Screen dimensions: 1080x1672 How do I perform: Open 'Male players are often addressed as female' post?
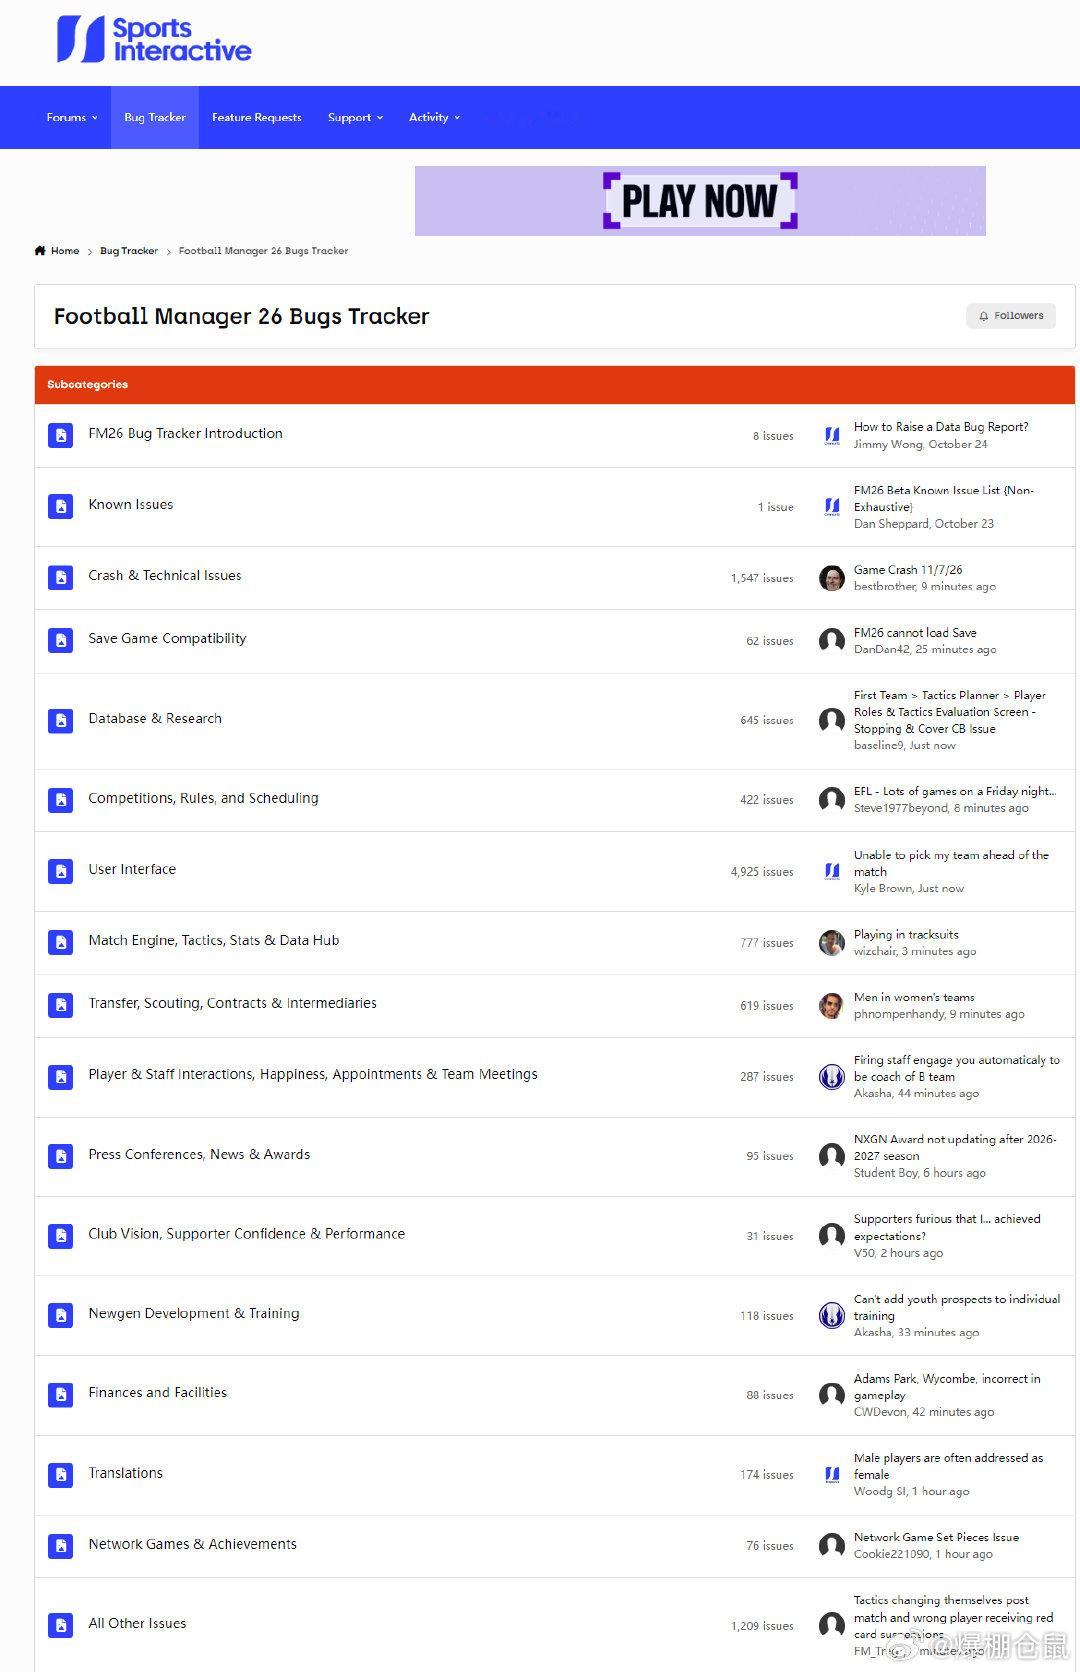tap(948, 1467)
